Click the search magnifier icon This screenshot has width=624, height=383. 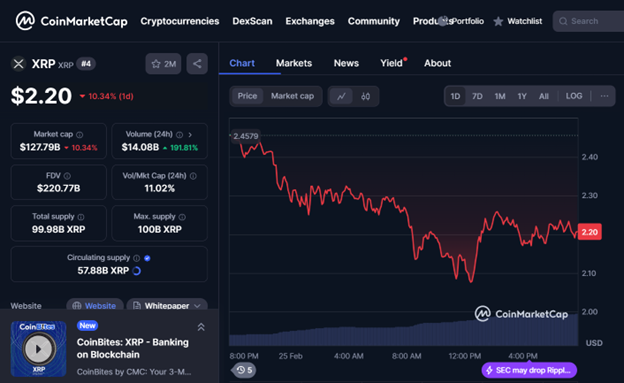[563, 21]
